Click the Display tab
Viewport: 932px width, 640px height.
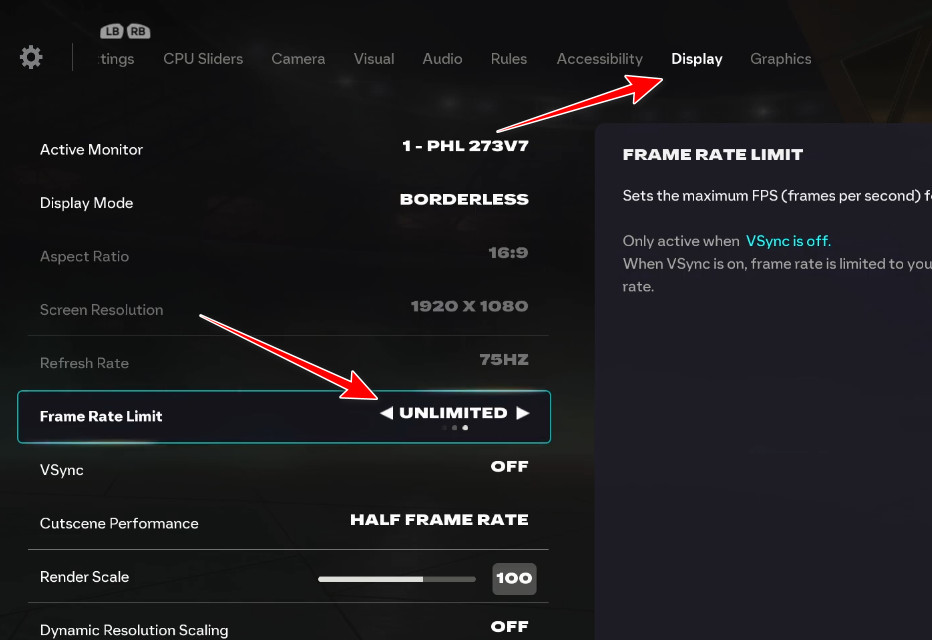(696, 59)
